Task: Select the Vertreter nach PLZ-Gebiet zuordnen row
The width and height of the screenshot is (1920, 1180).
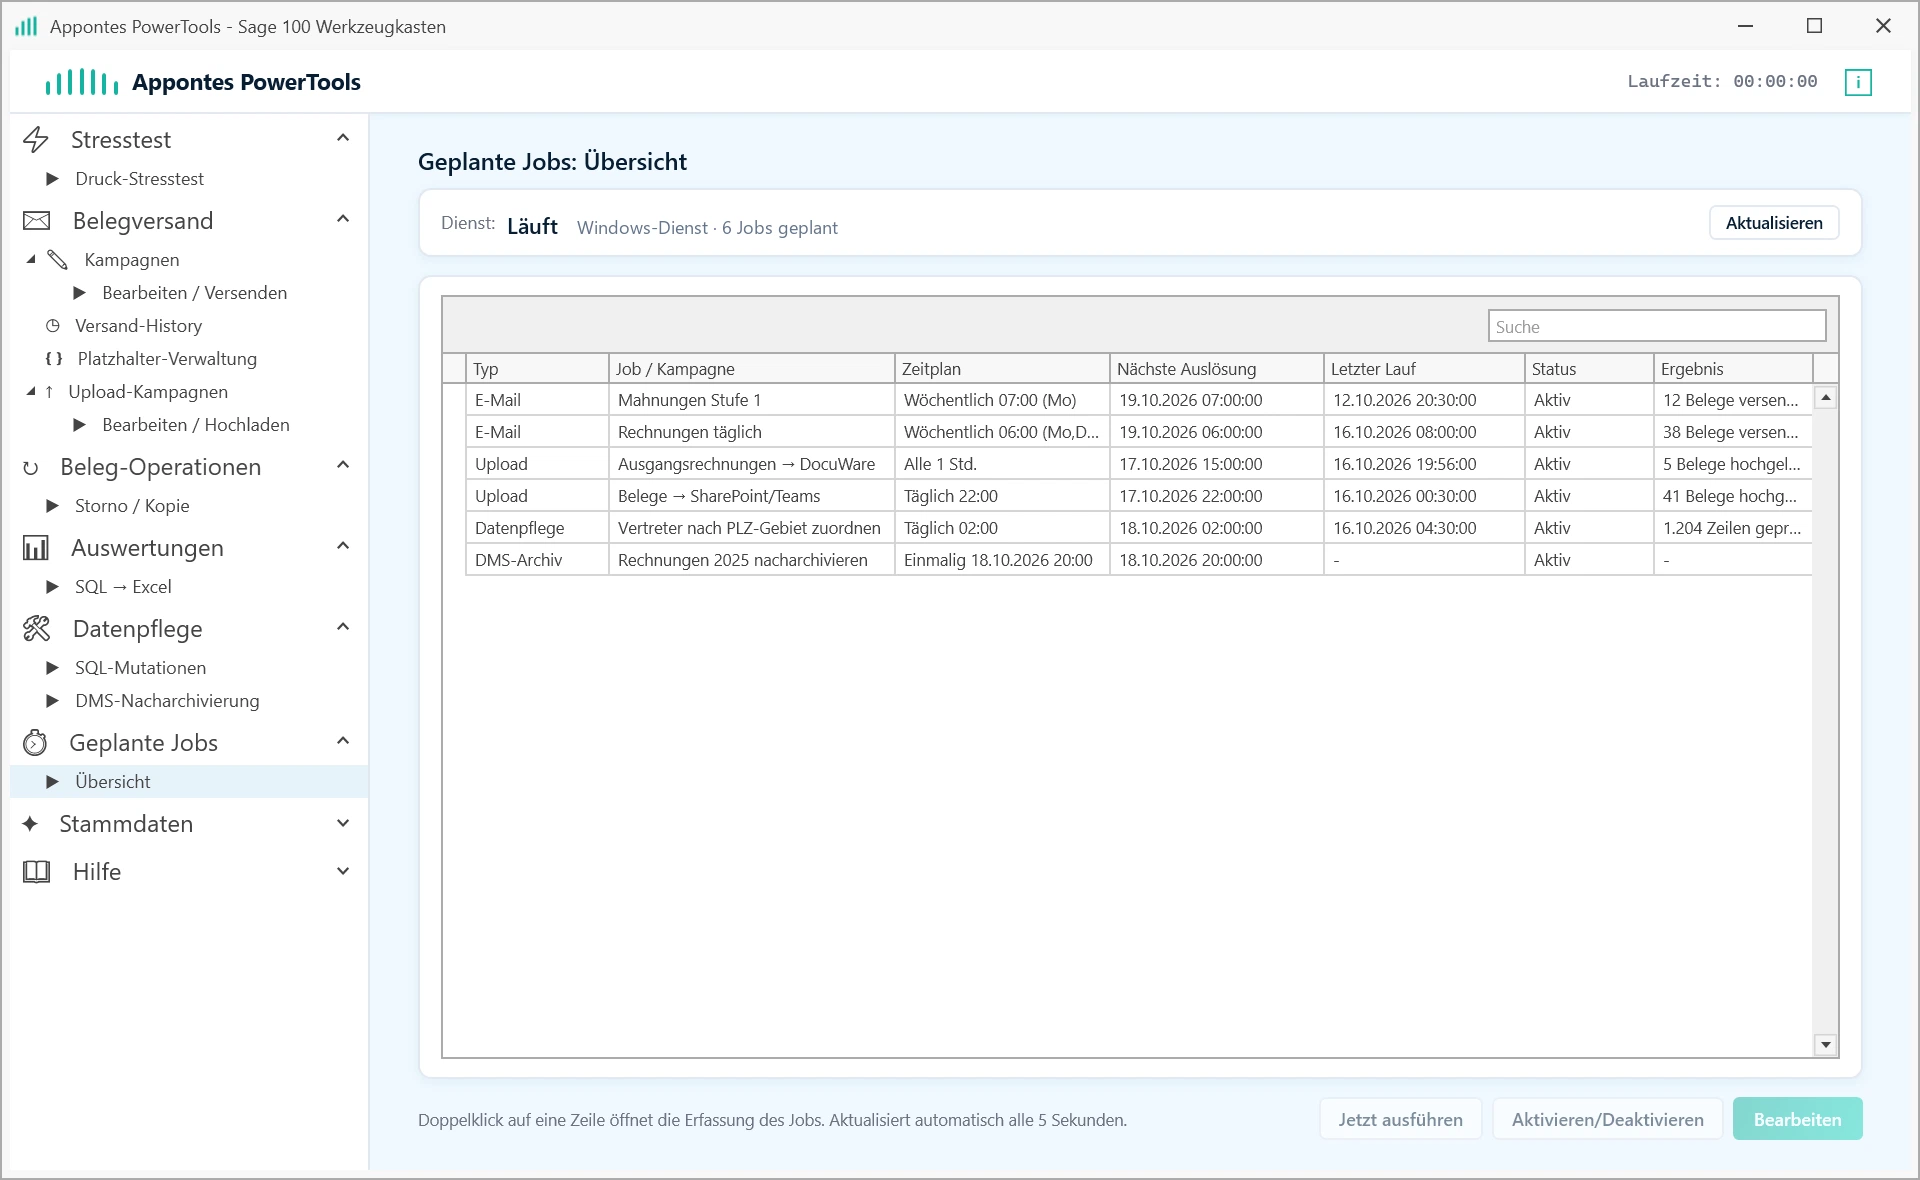Action: [1138, 528]
